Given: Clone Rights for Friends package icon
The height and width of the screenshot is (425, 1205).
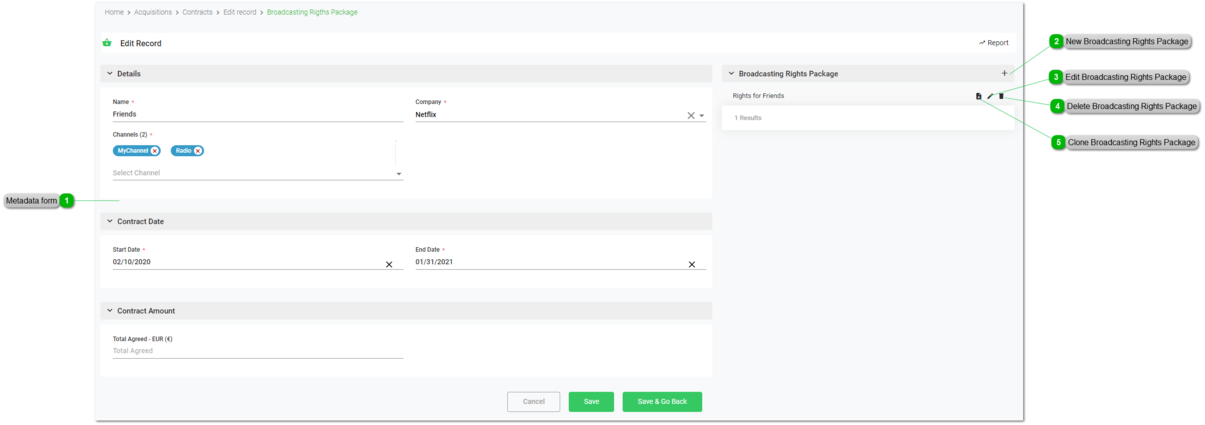Looking at the screenshot, I should (x=979, y=96).
